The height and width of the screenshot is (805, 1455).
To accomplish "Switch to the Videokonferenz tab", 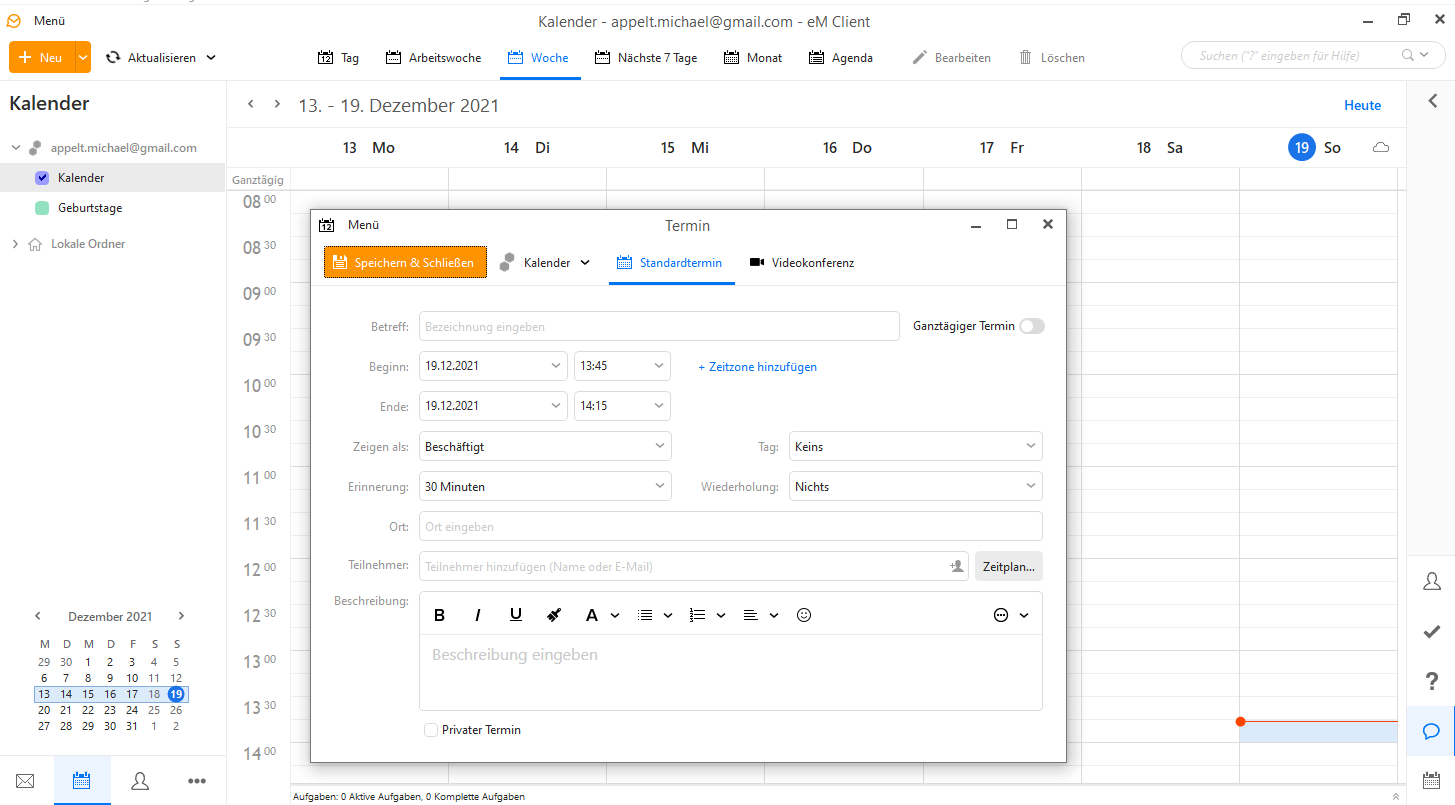I will coord(802,263).
